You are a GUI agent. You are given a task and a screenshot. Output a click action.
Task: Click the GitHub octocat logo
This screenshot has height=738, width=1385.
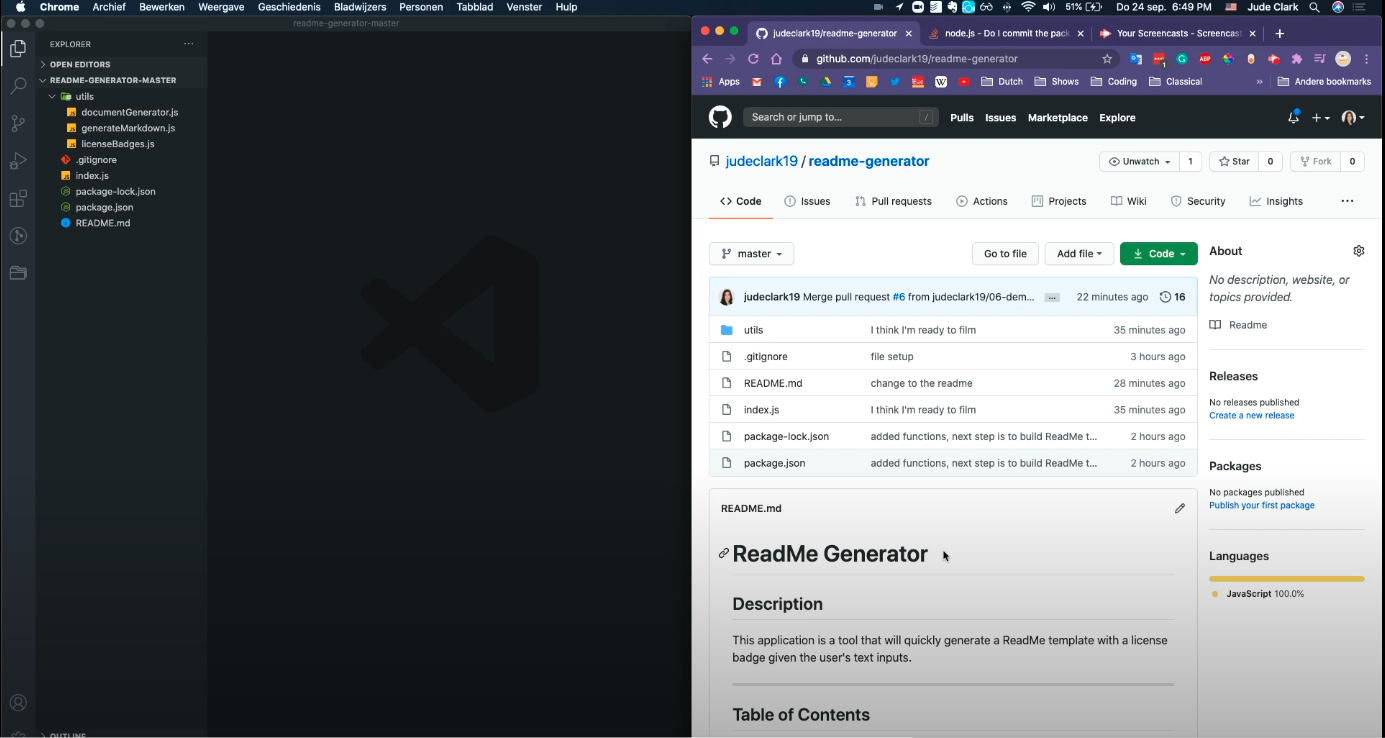[x=720, y=117]
